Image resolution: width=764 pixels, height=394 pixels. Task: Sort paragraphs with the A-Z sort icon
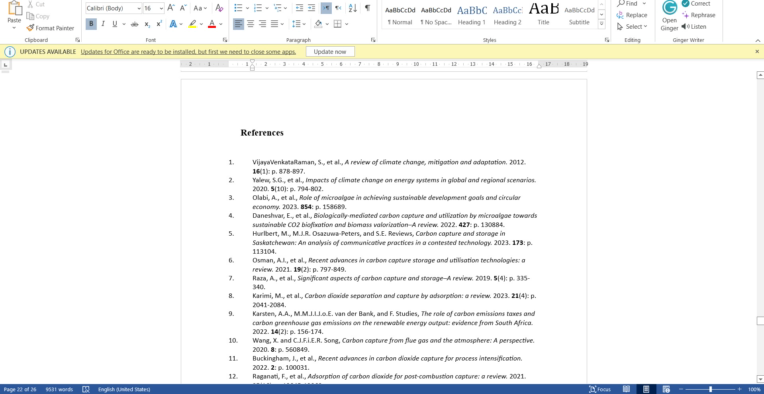353,8
